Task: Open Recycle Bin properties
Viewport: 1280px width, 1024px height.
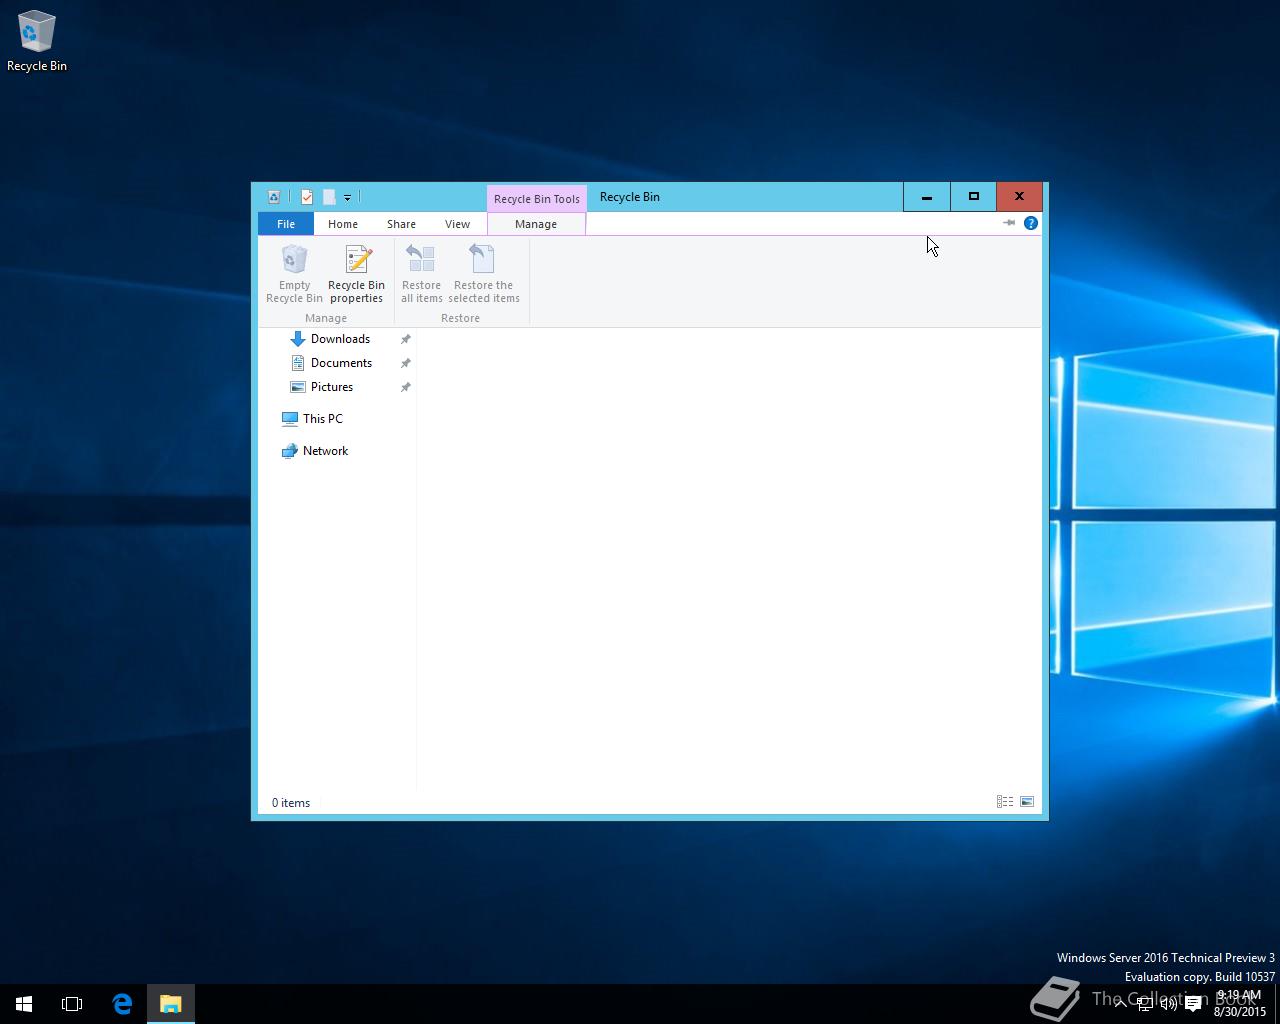Action: pyautogui.click(x=356, y=274)
